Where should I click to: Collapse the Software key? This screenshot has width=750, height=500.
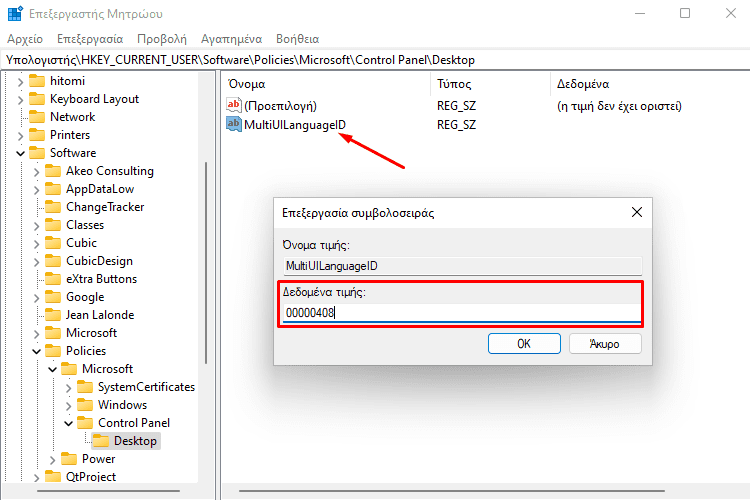20,154
